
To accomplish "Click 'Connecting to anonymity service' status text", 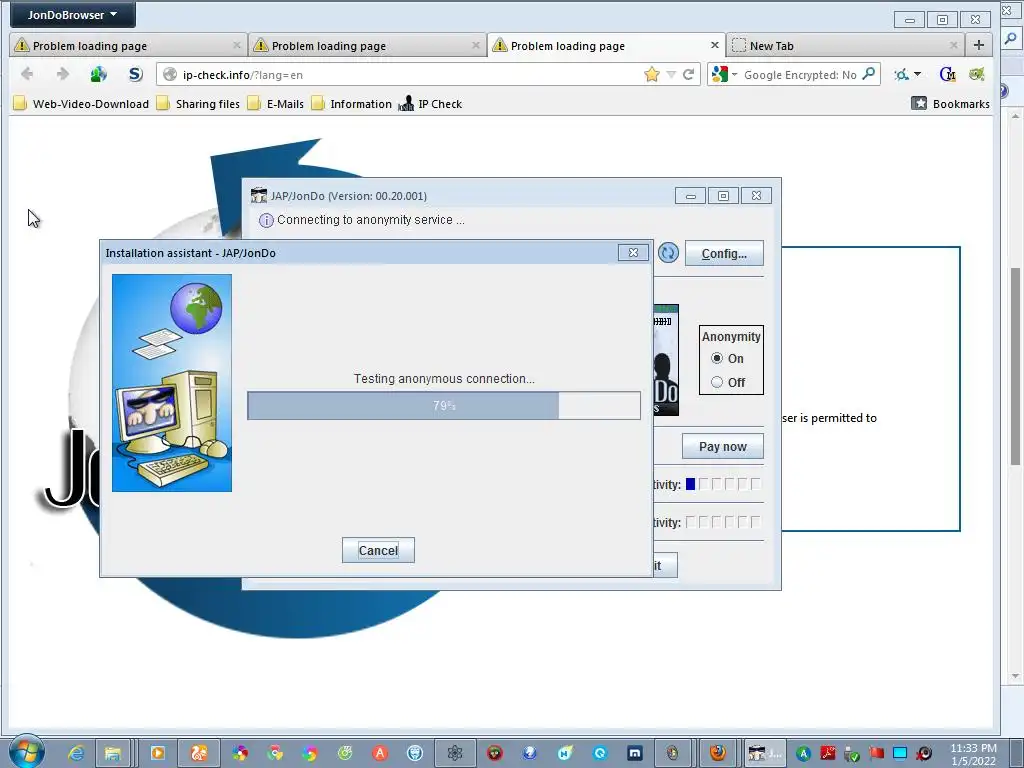I will click(371, 220).
